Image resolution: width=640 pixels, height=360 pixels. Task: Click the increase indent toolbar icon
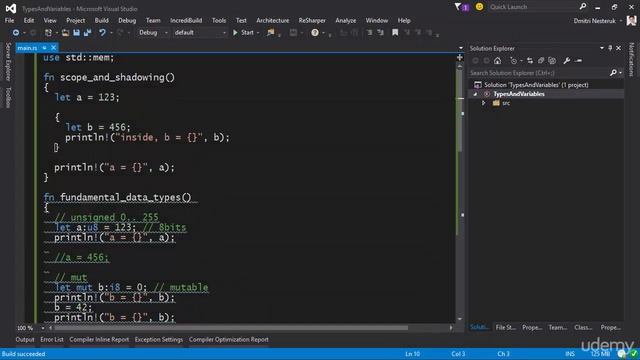(x=380, y=33)
